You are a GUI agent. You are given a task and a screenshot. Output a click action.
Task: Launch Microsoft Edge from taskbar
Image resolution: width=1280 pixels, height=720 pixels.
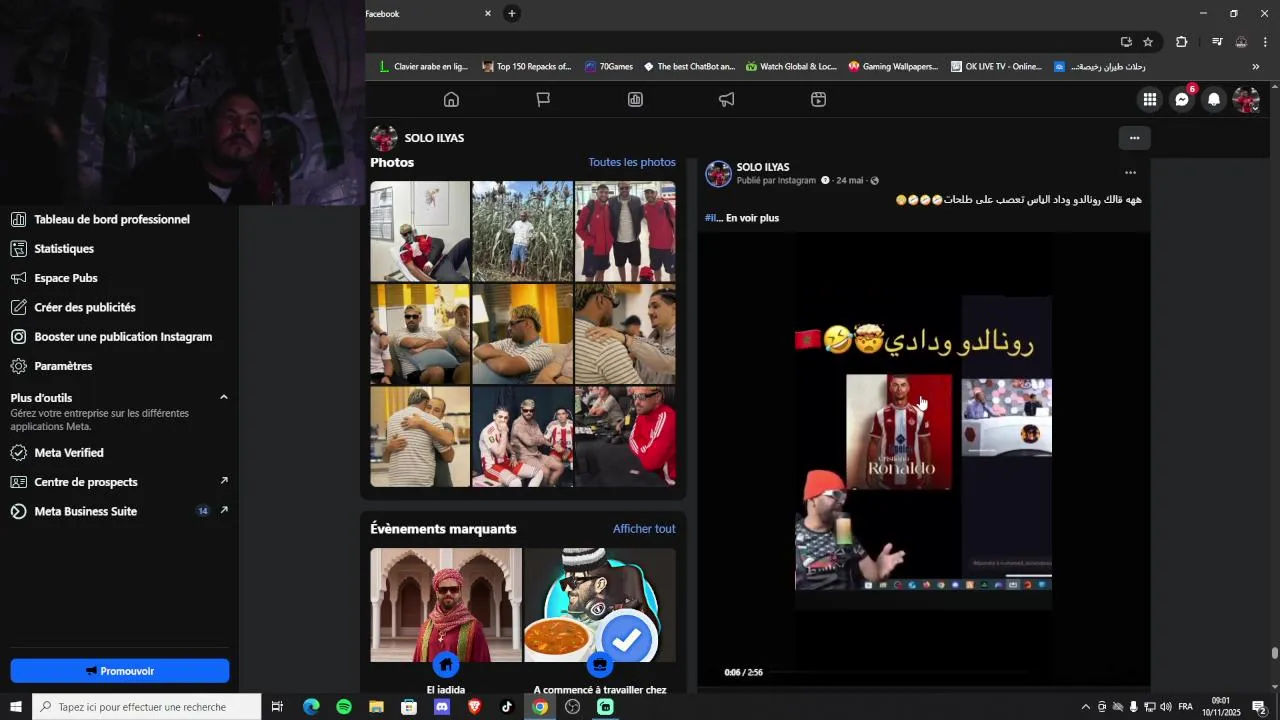point(311,707)
